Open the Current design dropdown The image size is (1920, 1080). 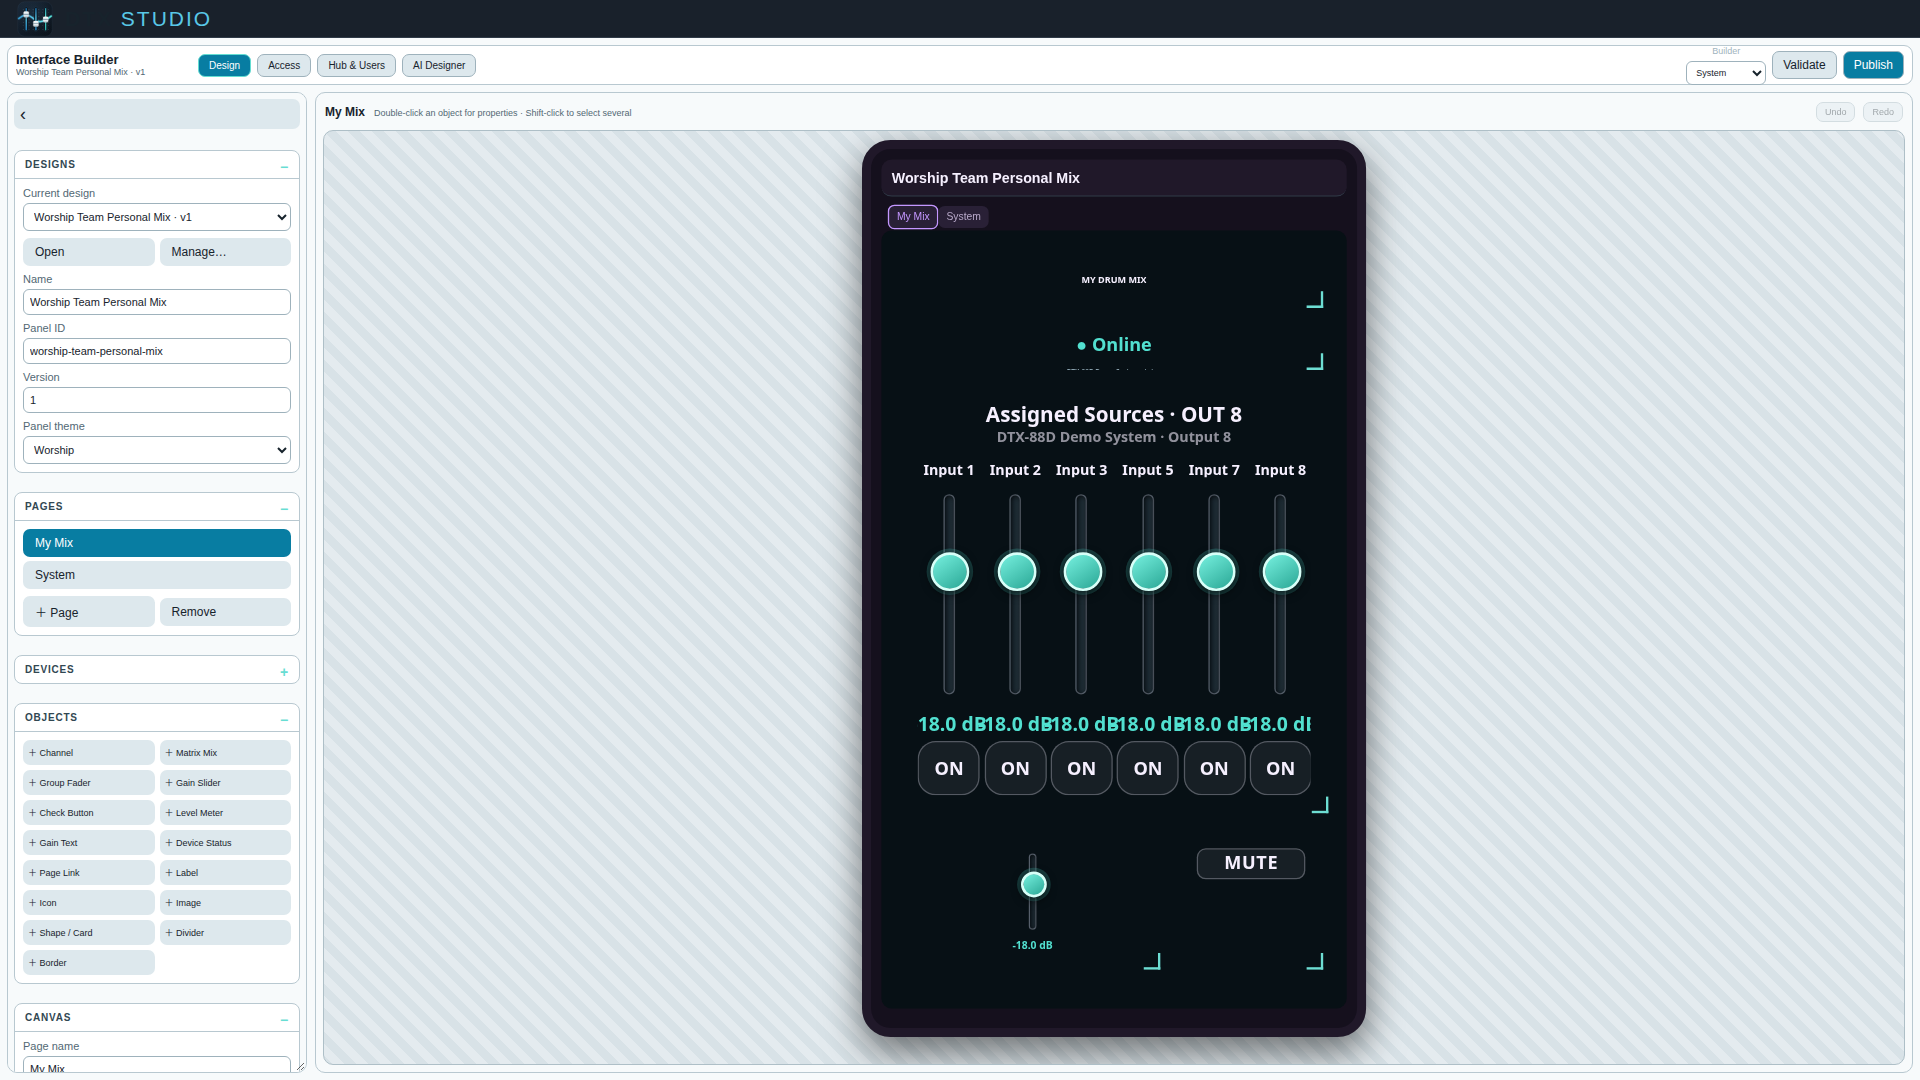coord(157,217)
